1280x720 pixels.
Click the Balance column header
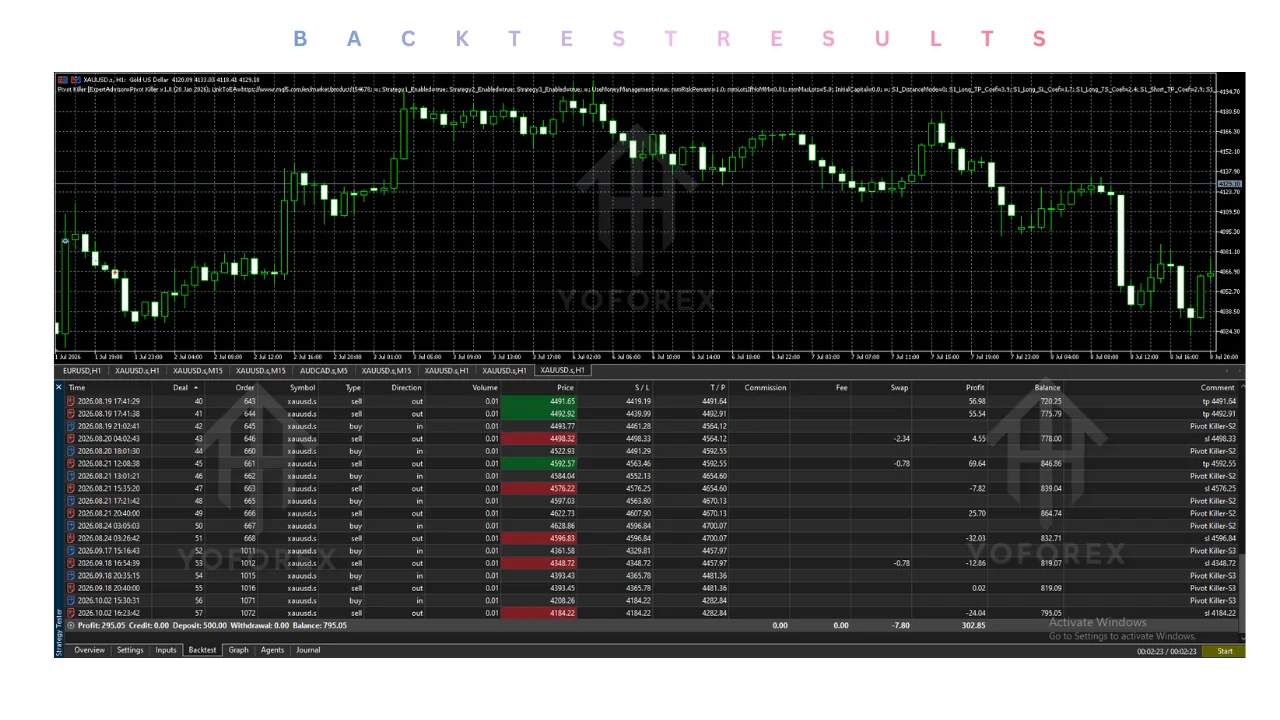click(1047, 388)
